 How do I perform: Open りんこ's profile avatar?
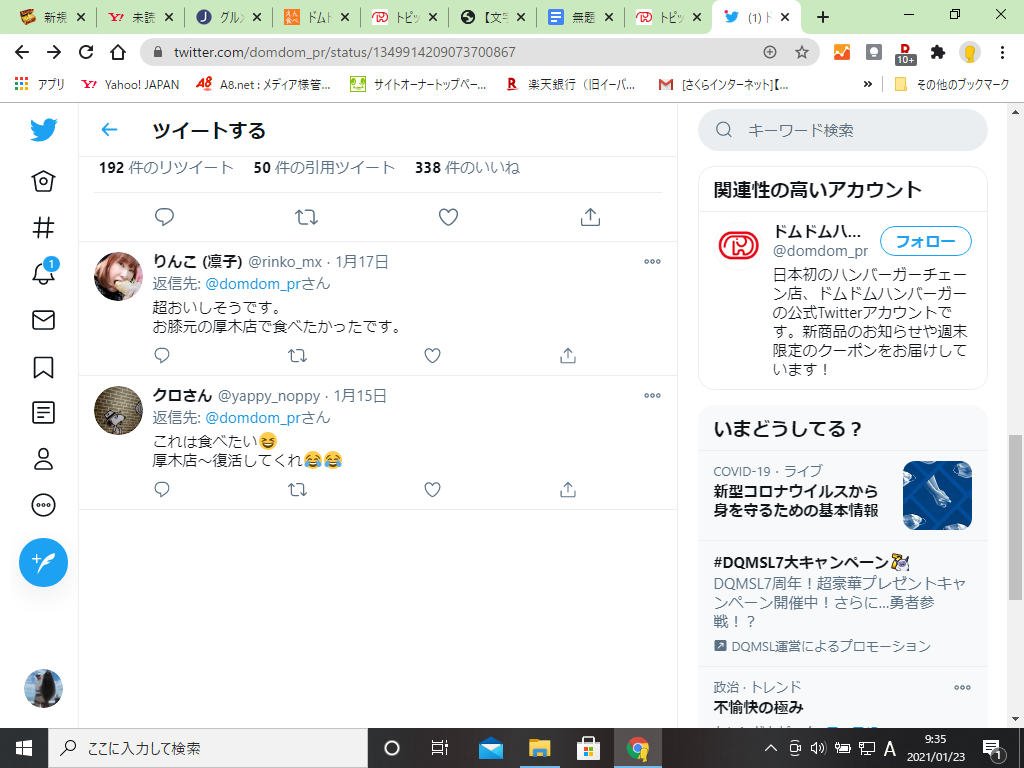118,276
